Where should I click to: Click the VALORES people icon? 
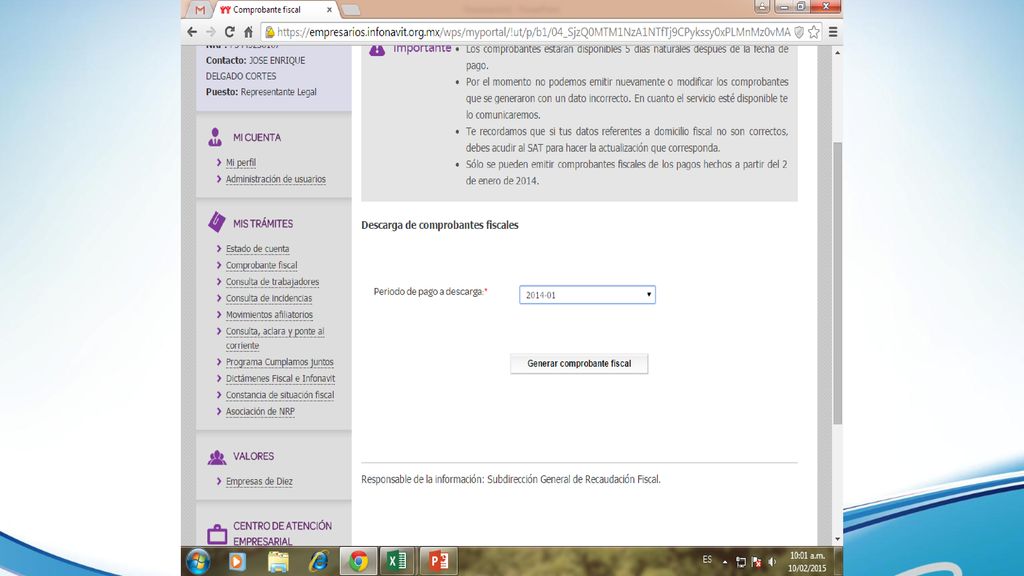[x=217, y=456]
